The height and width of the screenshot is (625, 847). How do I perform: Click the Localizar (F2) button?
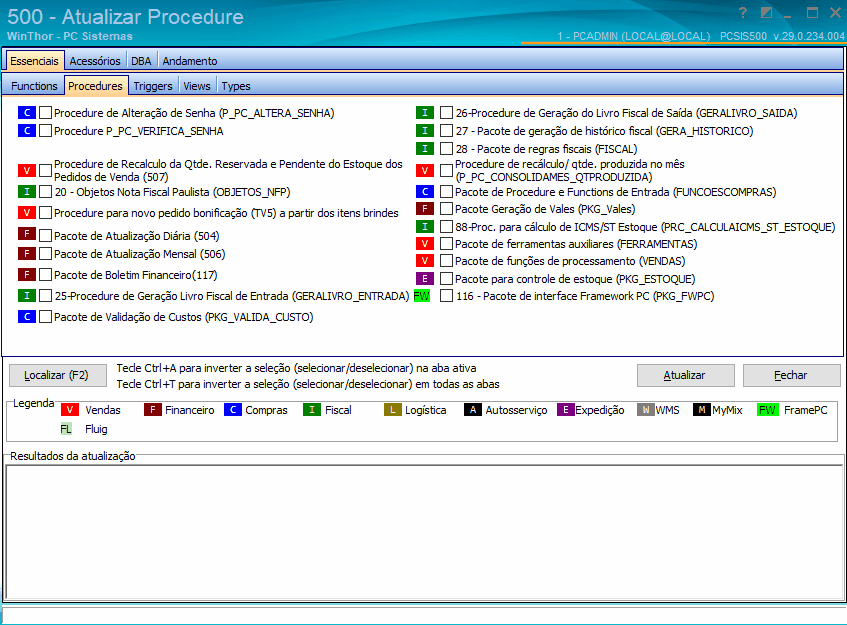click(x=57, y=375)
